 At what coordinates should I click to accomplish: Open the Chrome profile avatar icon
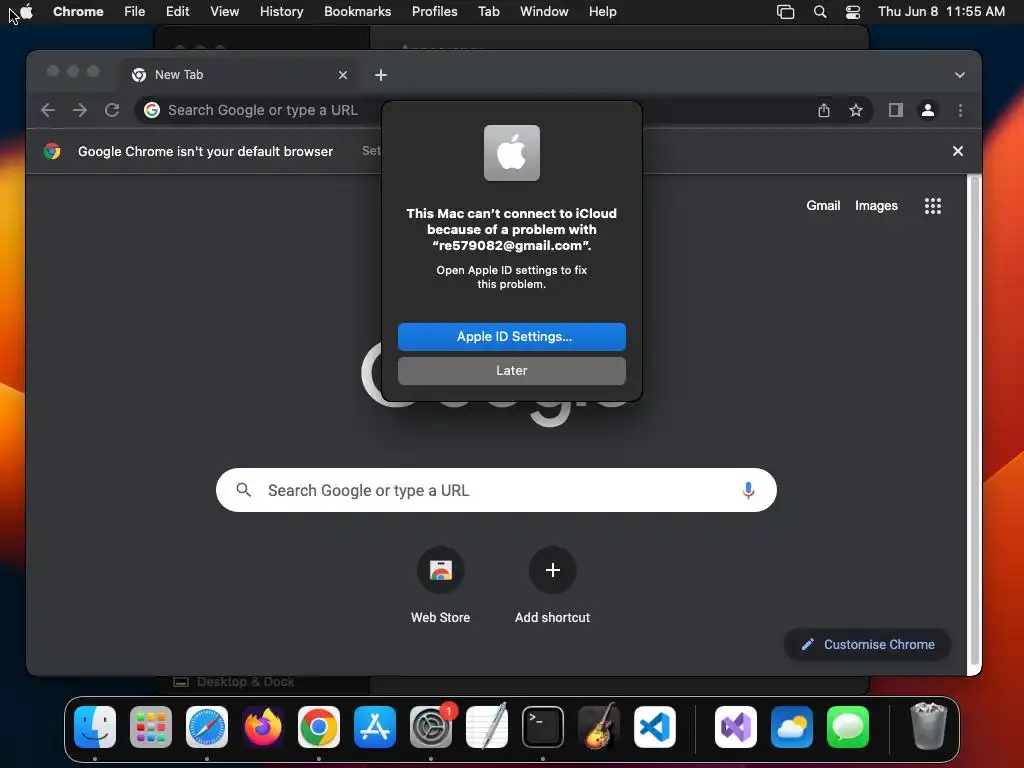(x=927, y=110)
